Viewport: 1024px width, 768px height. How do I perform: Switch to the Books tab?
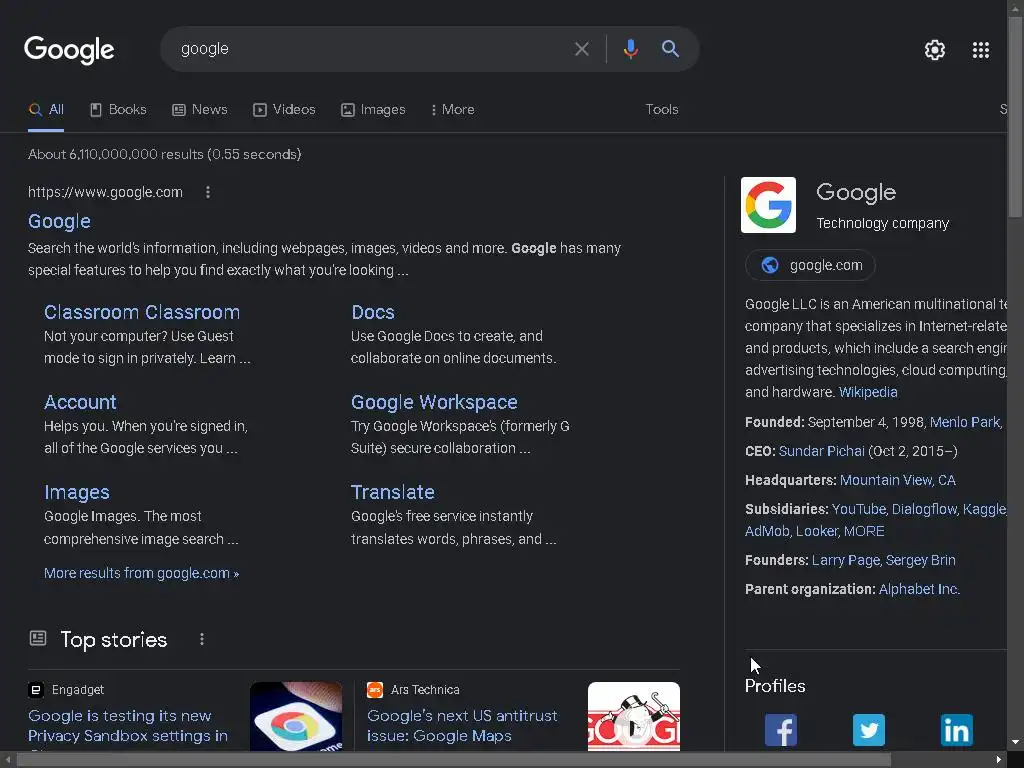[x=118, y=110]
